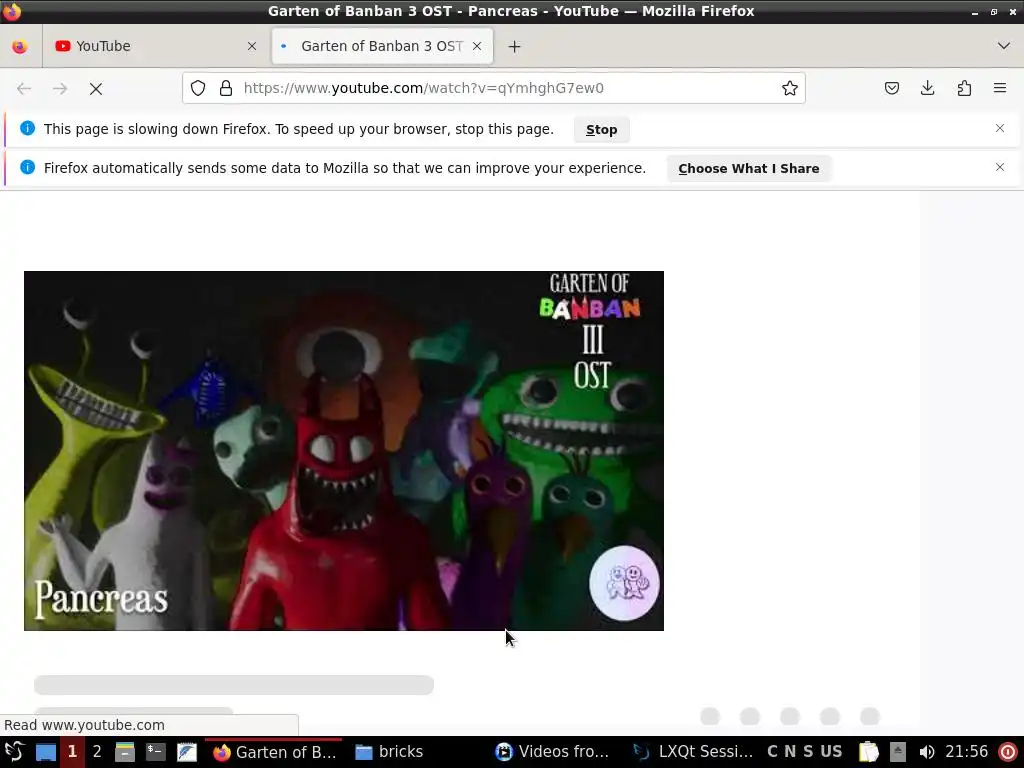Image resolution: width=1024 pixels, height=768 pixels.
Task: Launch text editor feather icon in taskbar
Action: tap(187, 752)
